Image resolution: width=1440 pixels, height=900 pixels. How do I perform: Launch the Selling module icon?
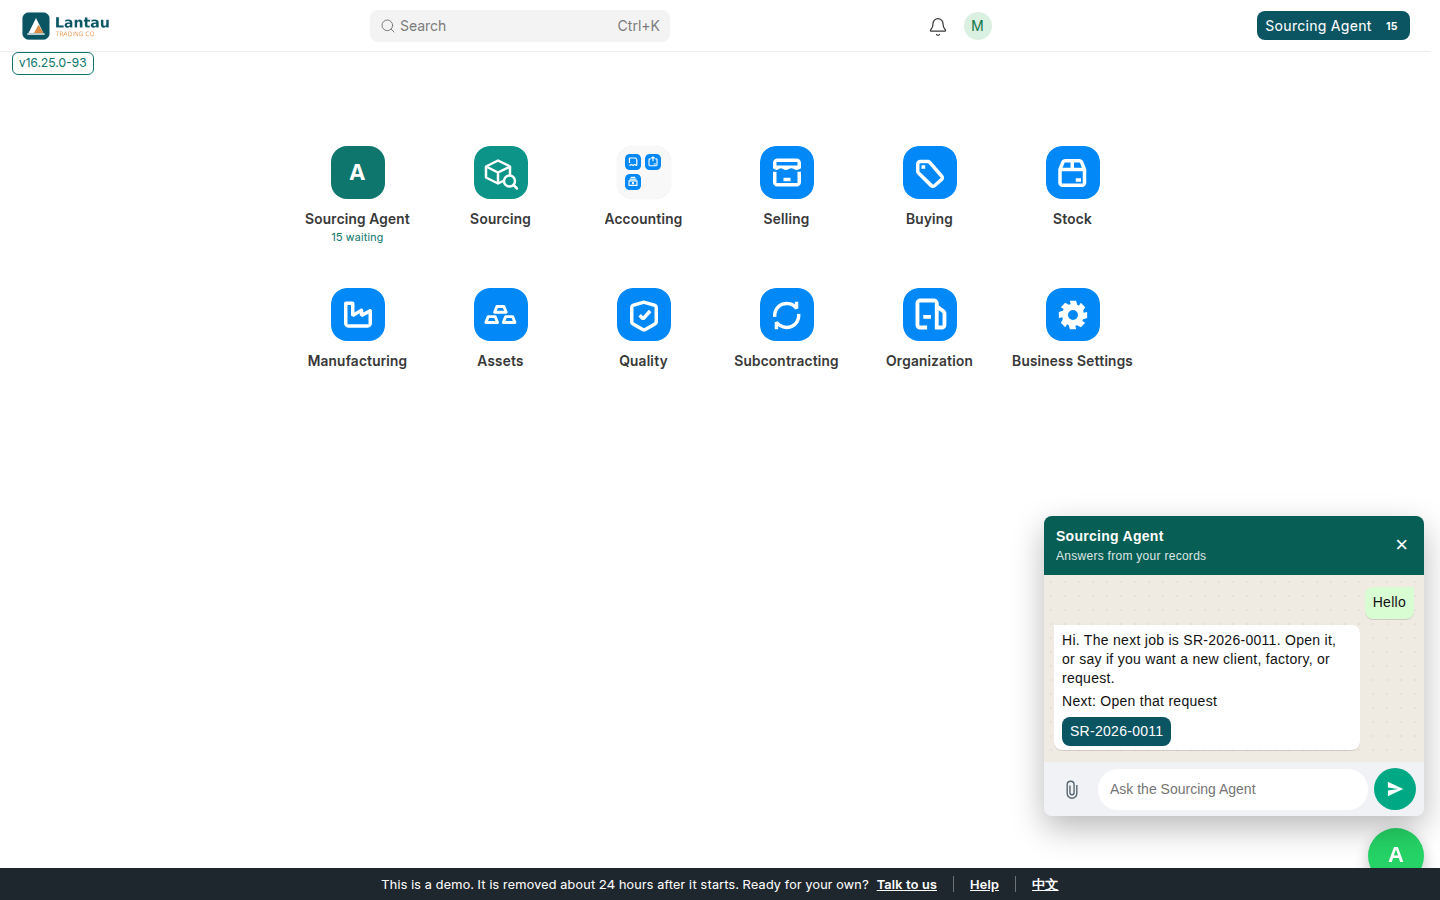point(786,173)
